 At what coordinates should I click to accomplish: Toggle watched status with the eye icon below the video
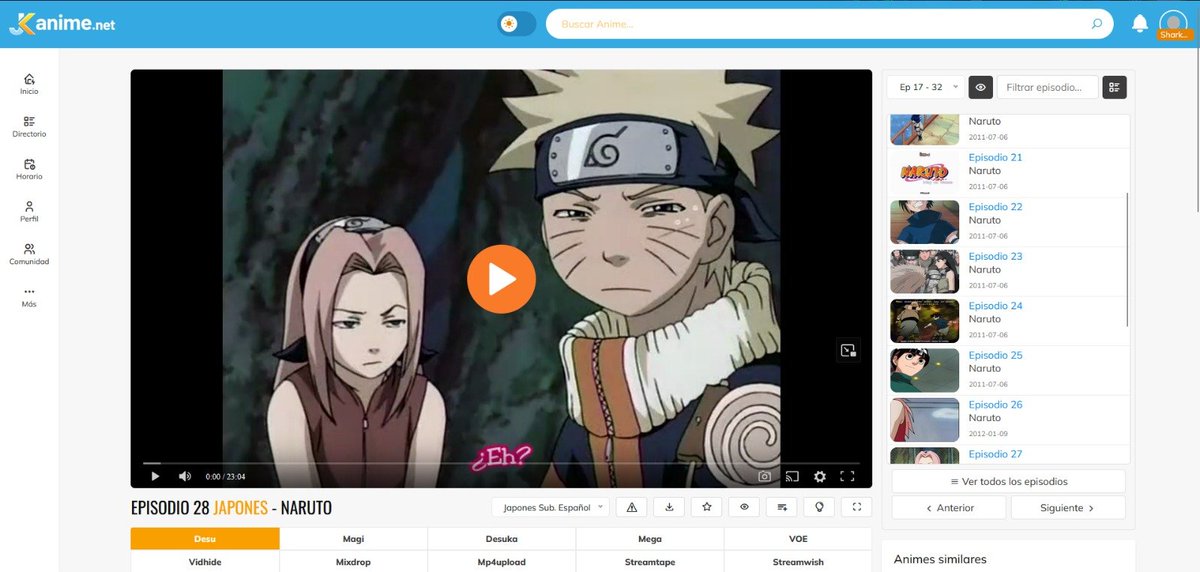tap(744, 507)
